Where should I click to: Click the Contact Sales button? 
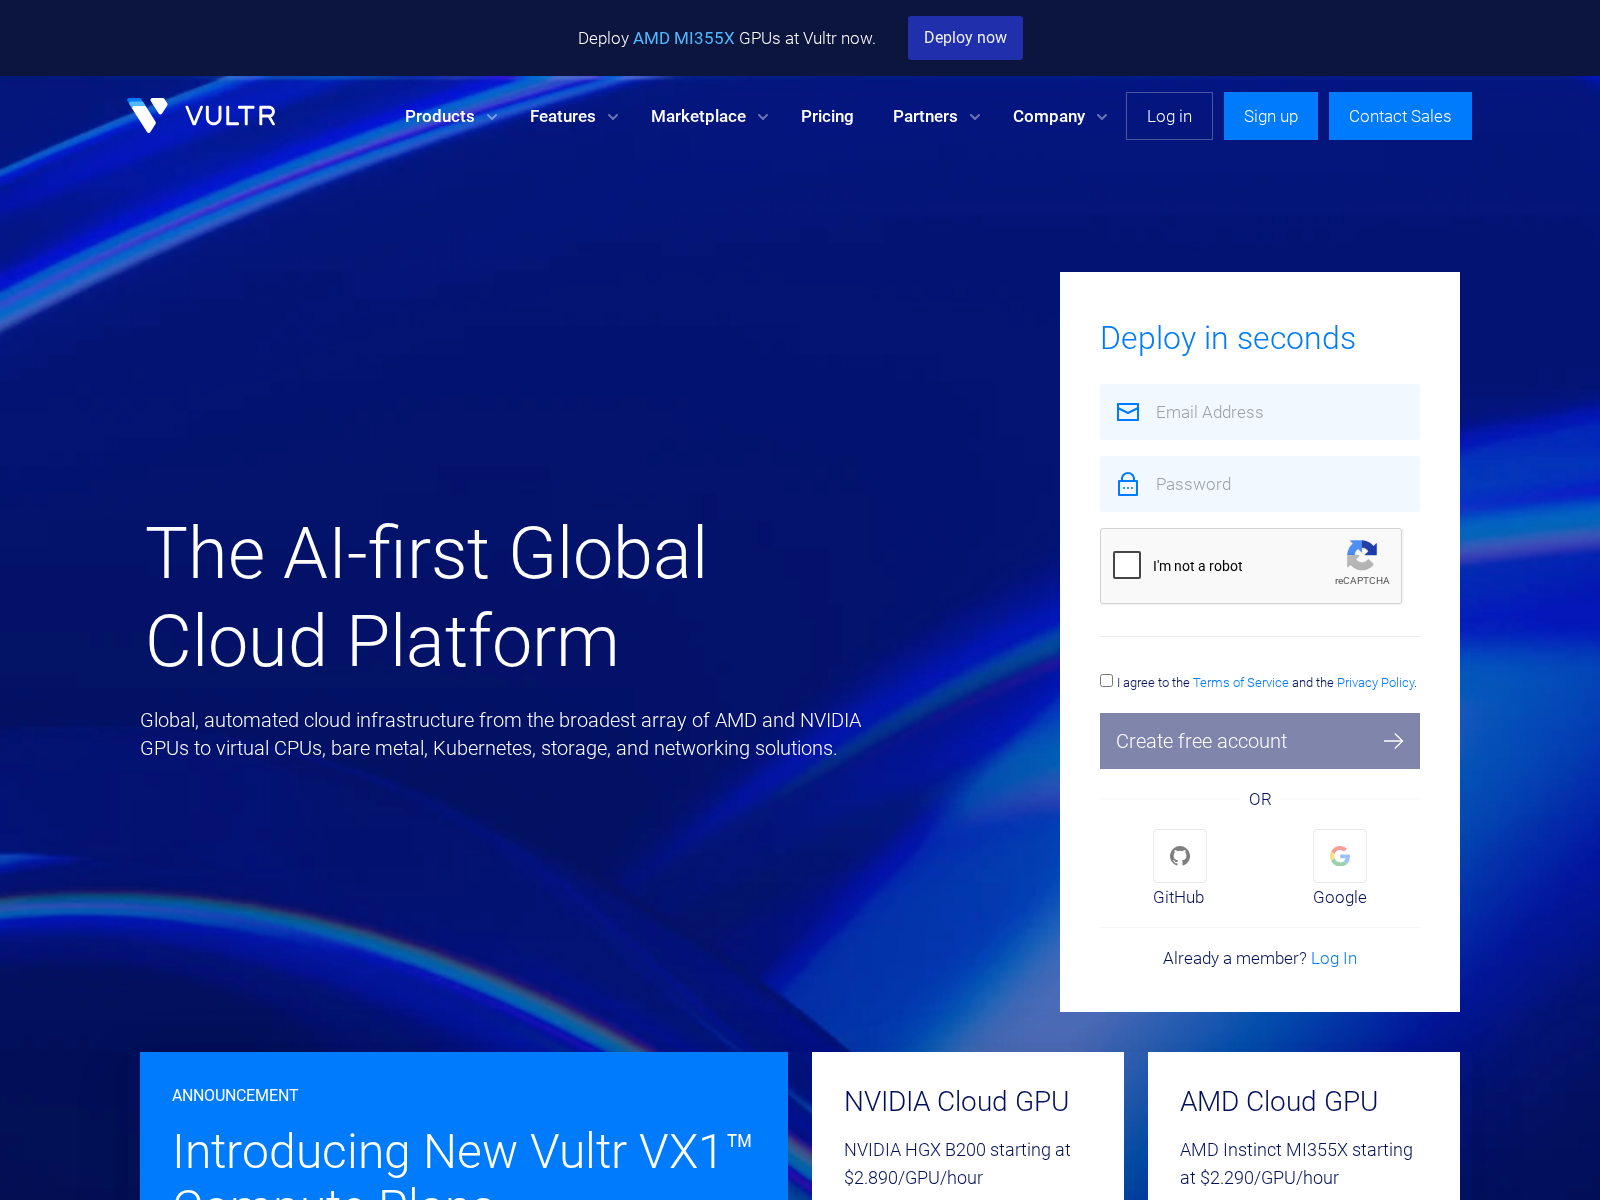pos(1400,116)
